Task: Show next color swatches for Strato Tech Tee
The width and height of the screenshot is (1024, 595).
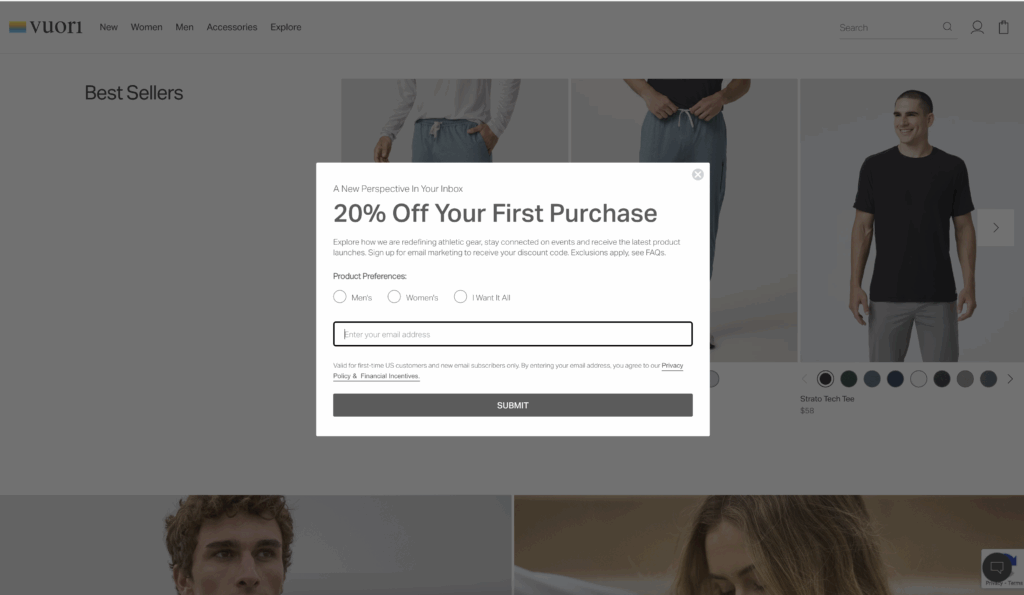Action: point(1010,379)
